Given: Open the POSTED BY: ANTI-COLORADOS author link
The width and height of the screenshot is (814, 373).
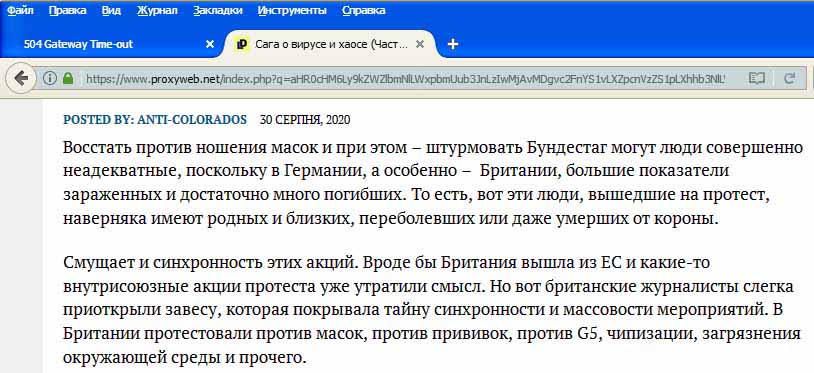Looking at the screenshot, I should (x=155, y=120).
